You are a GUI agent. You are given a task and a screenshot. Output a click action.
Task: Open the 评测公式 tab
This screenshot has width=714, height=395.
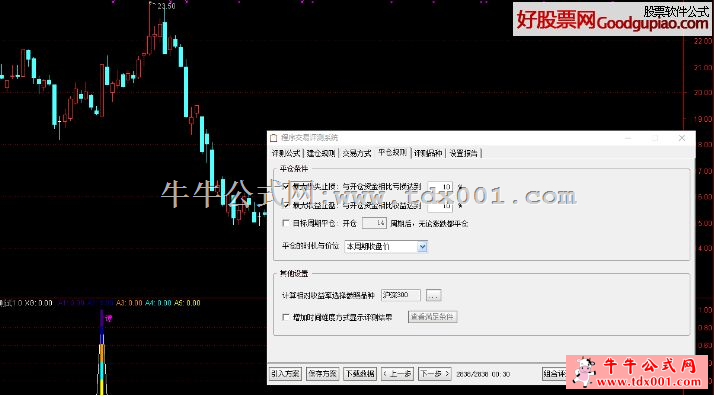(x=286, y=153)
